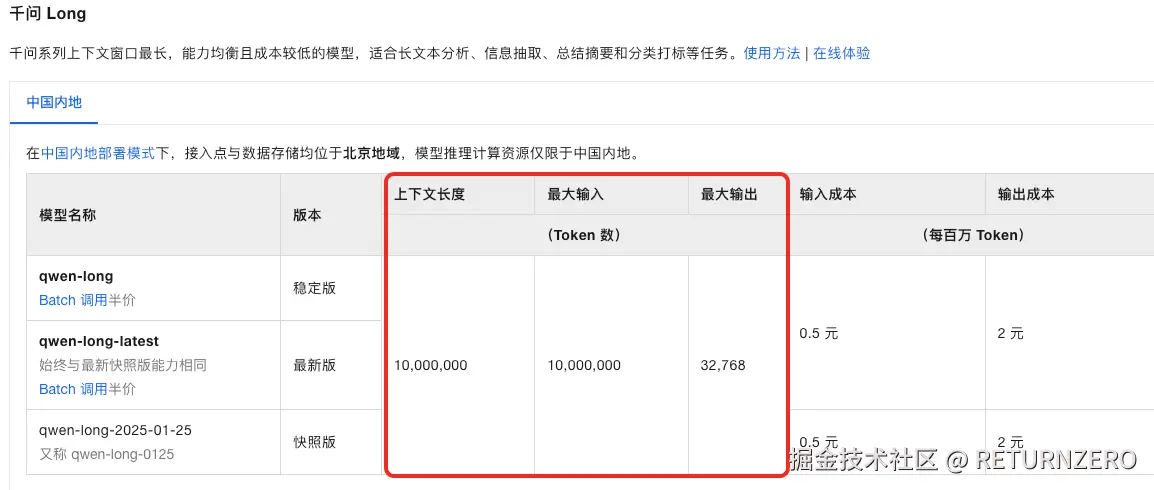Select the bold 北京地域 text
The width and height of the screenshot is (1154, 490).
click(372, 153)
